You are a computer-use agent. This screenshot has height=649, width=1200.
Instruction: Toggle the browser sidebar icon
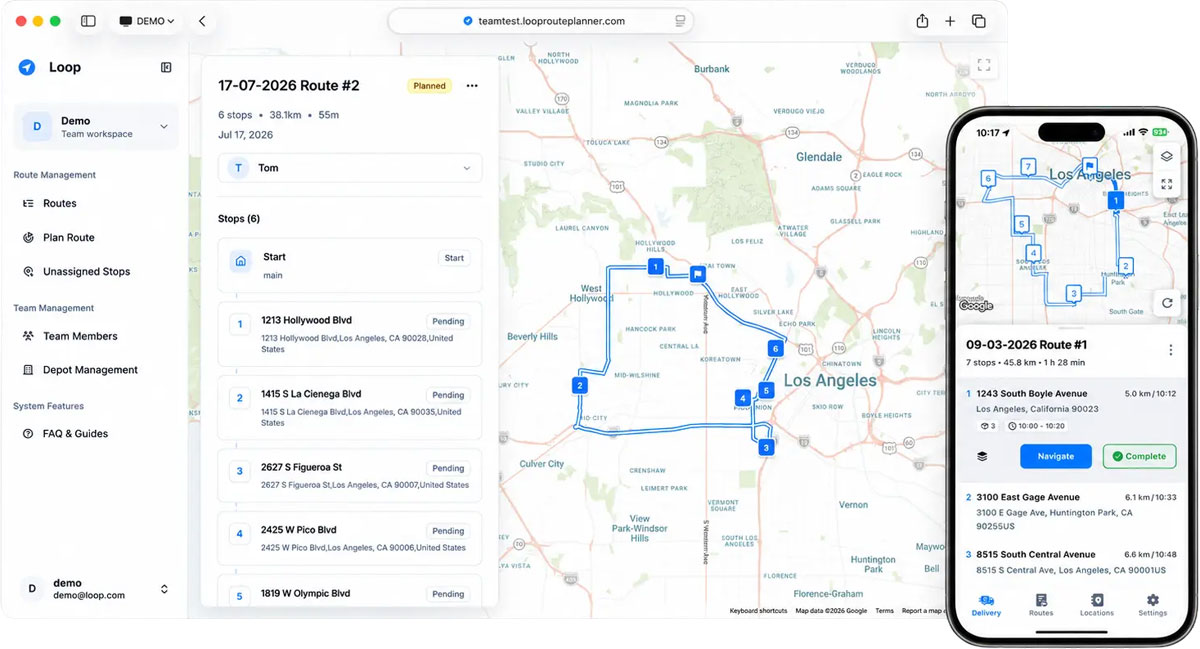pos(88,21)
